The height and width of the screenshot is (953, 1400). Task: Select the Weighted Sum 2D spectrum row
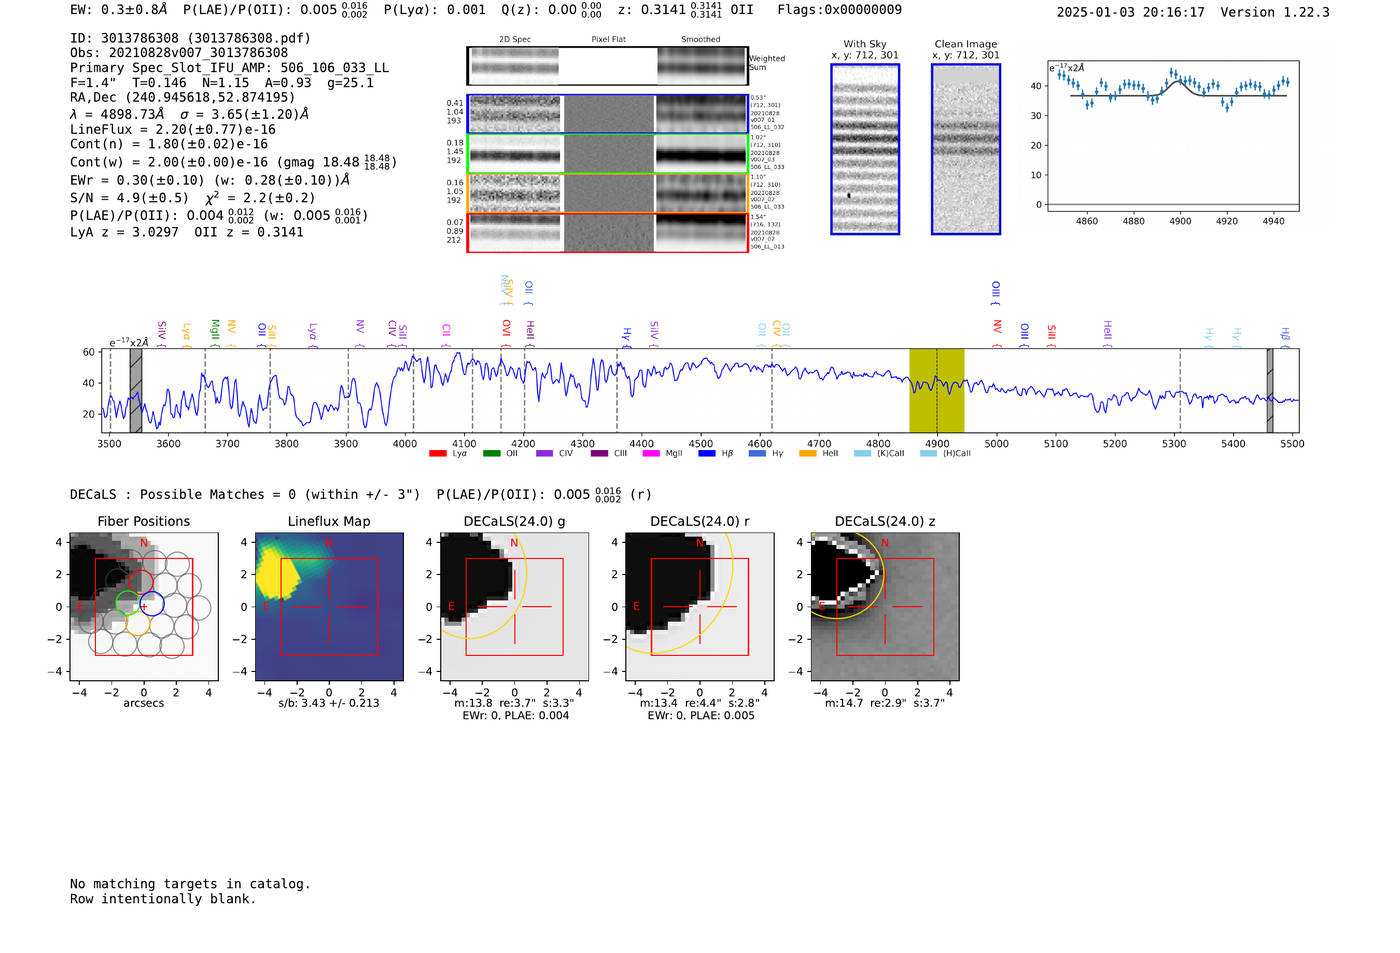[607, 66]
